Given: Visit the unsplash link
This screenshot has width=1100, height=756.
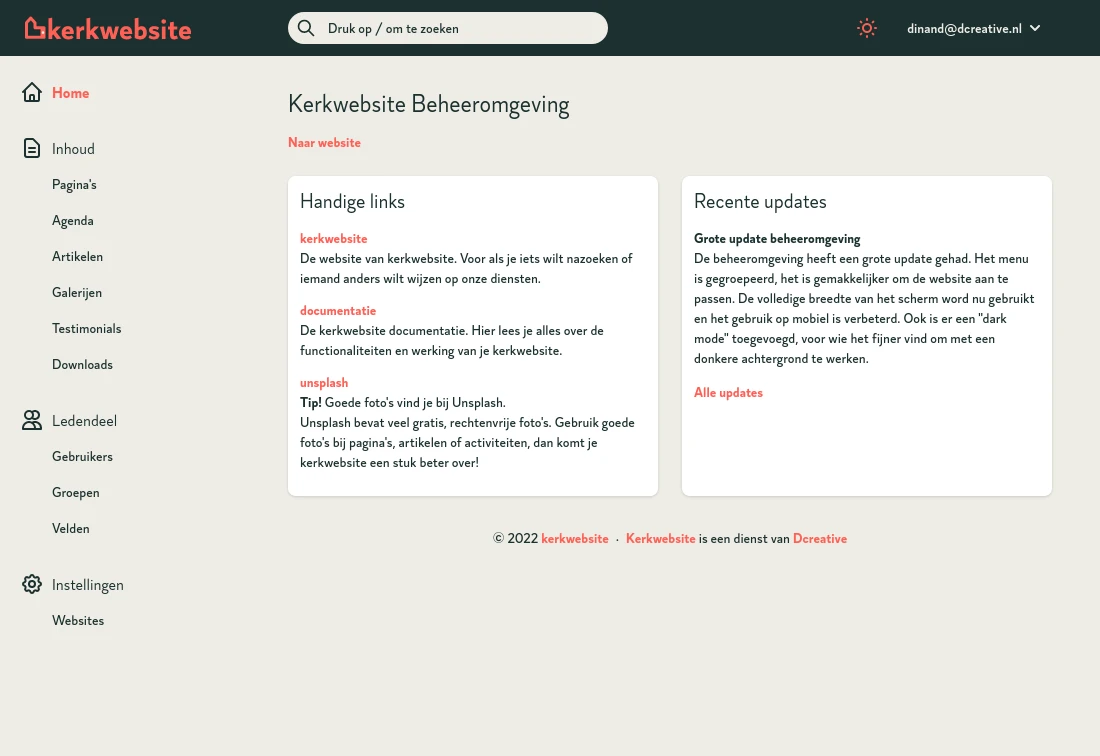Looking at the screenshot, I should click(x=324, y=383).
